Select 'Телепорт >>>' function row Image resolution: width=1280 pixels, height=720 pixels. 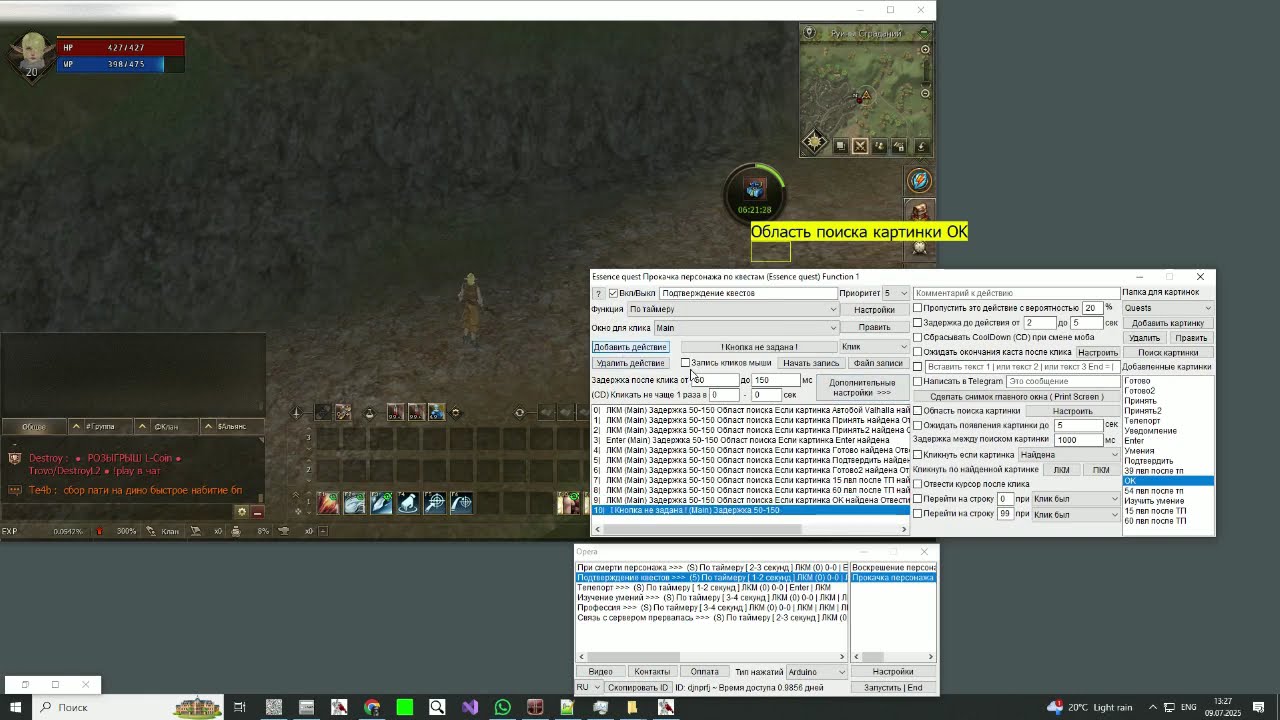point(711,588)
